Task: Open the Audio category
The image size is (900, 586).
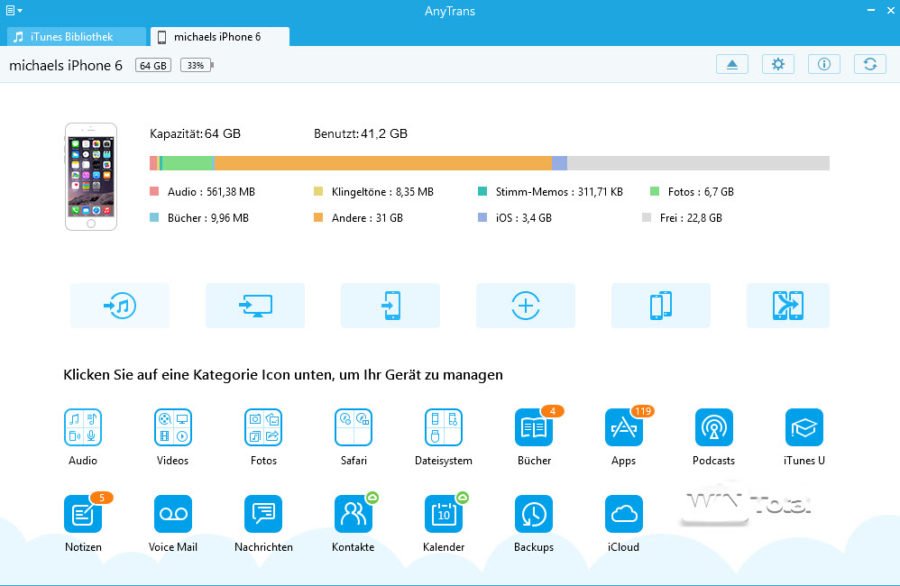Action: 83,428
